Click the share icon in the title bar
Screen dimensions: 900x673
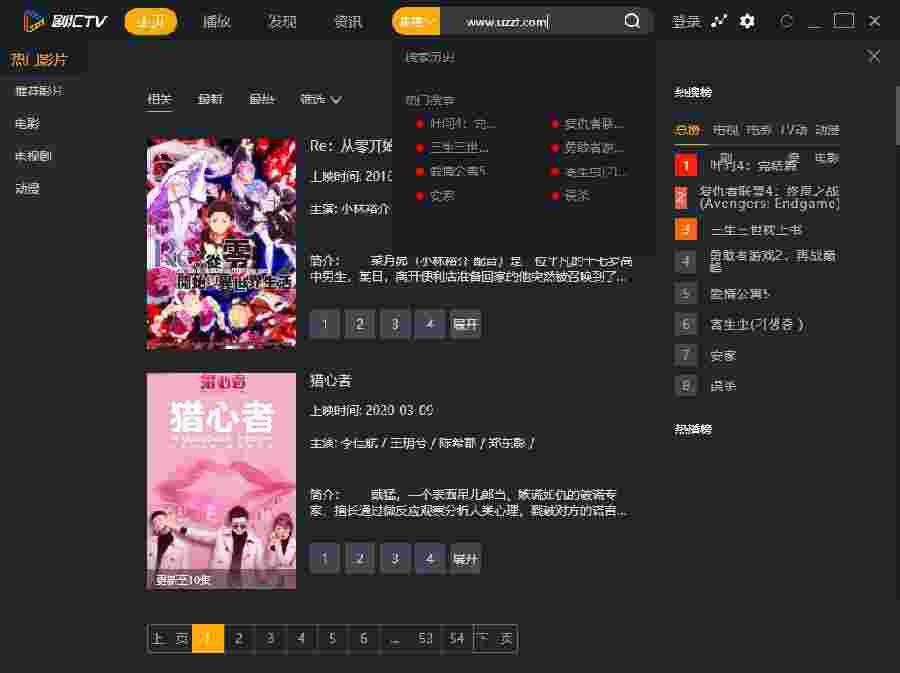tap(716, 20)
